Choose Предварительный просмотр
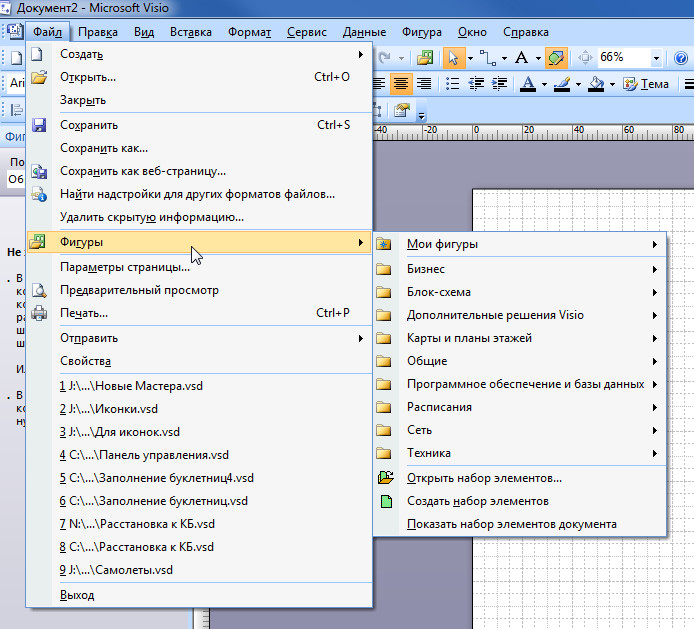The width and height of the screenshot is (695, 629). tap(199, 290)
